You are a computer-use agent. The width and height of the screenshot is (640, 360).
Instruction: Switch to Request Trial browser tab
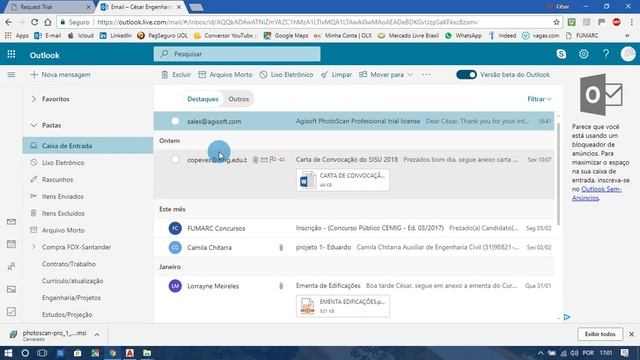pos(48,7)
